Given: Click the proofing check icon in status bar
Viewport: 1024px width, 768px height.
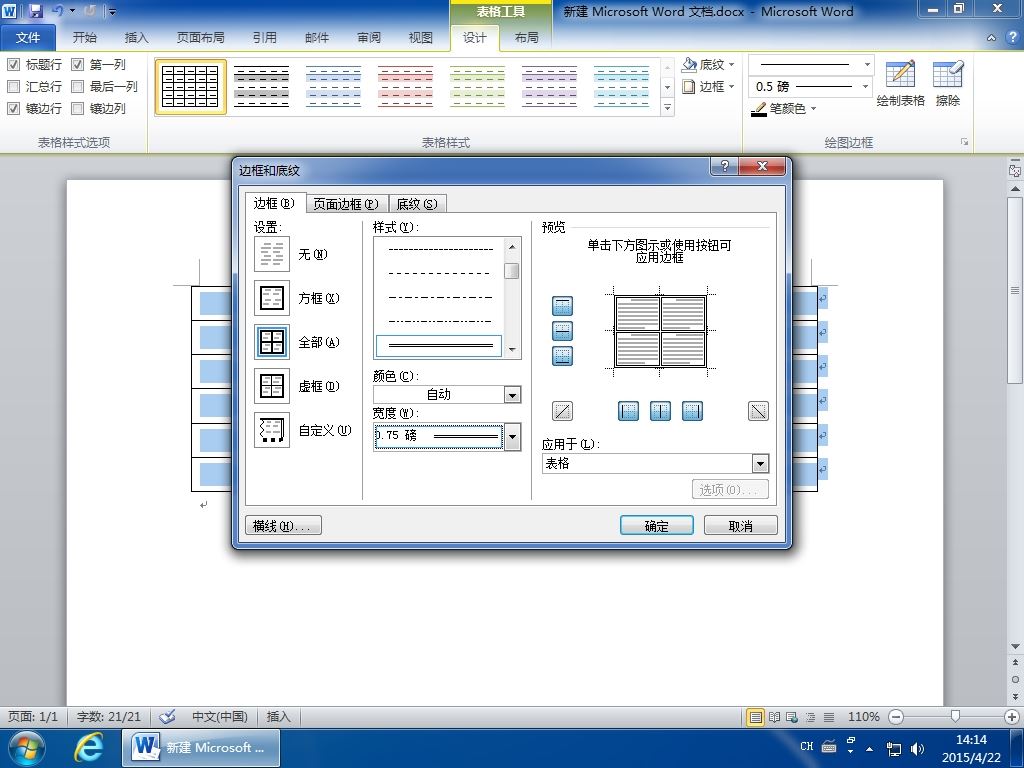Looking at the screenshot, I should [x=168, y=716].
